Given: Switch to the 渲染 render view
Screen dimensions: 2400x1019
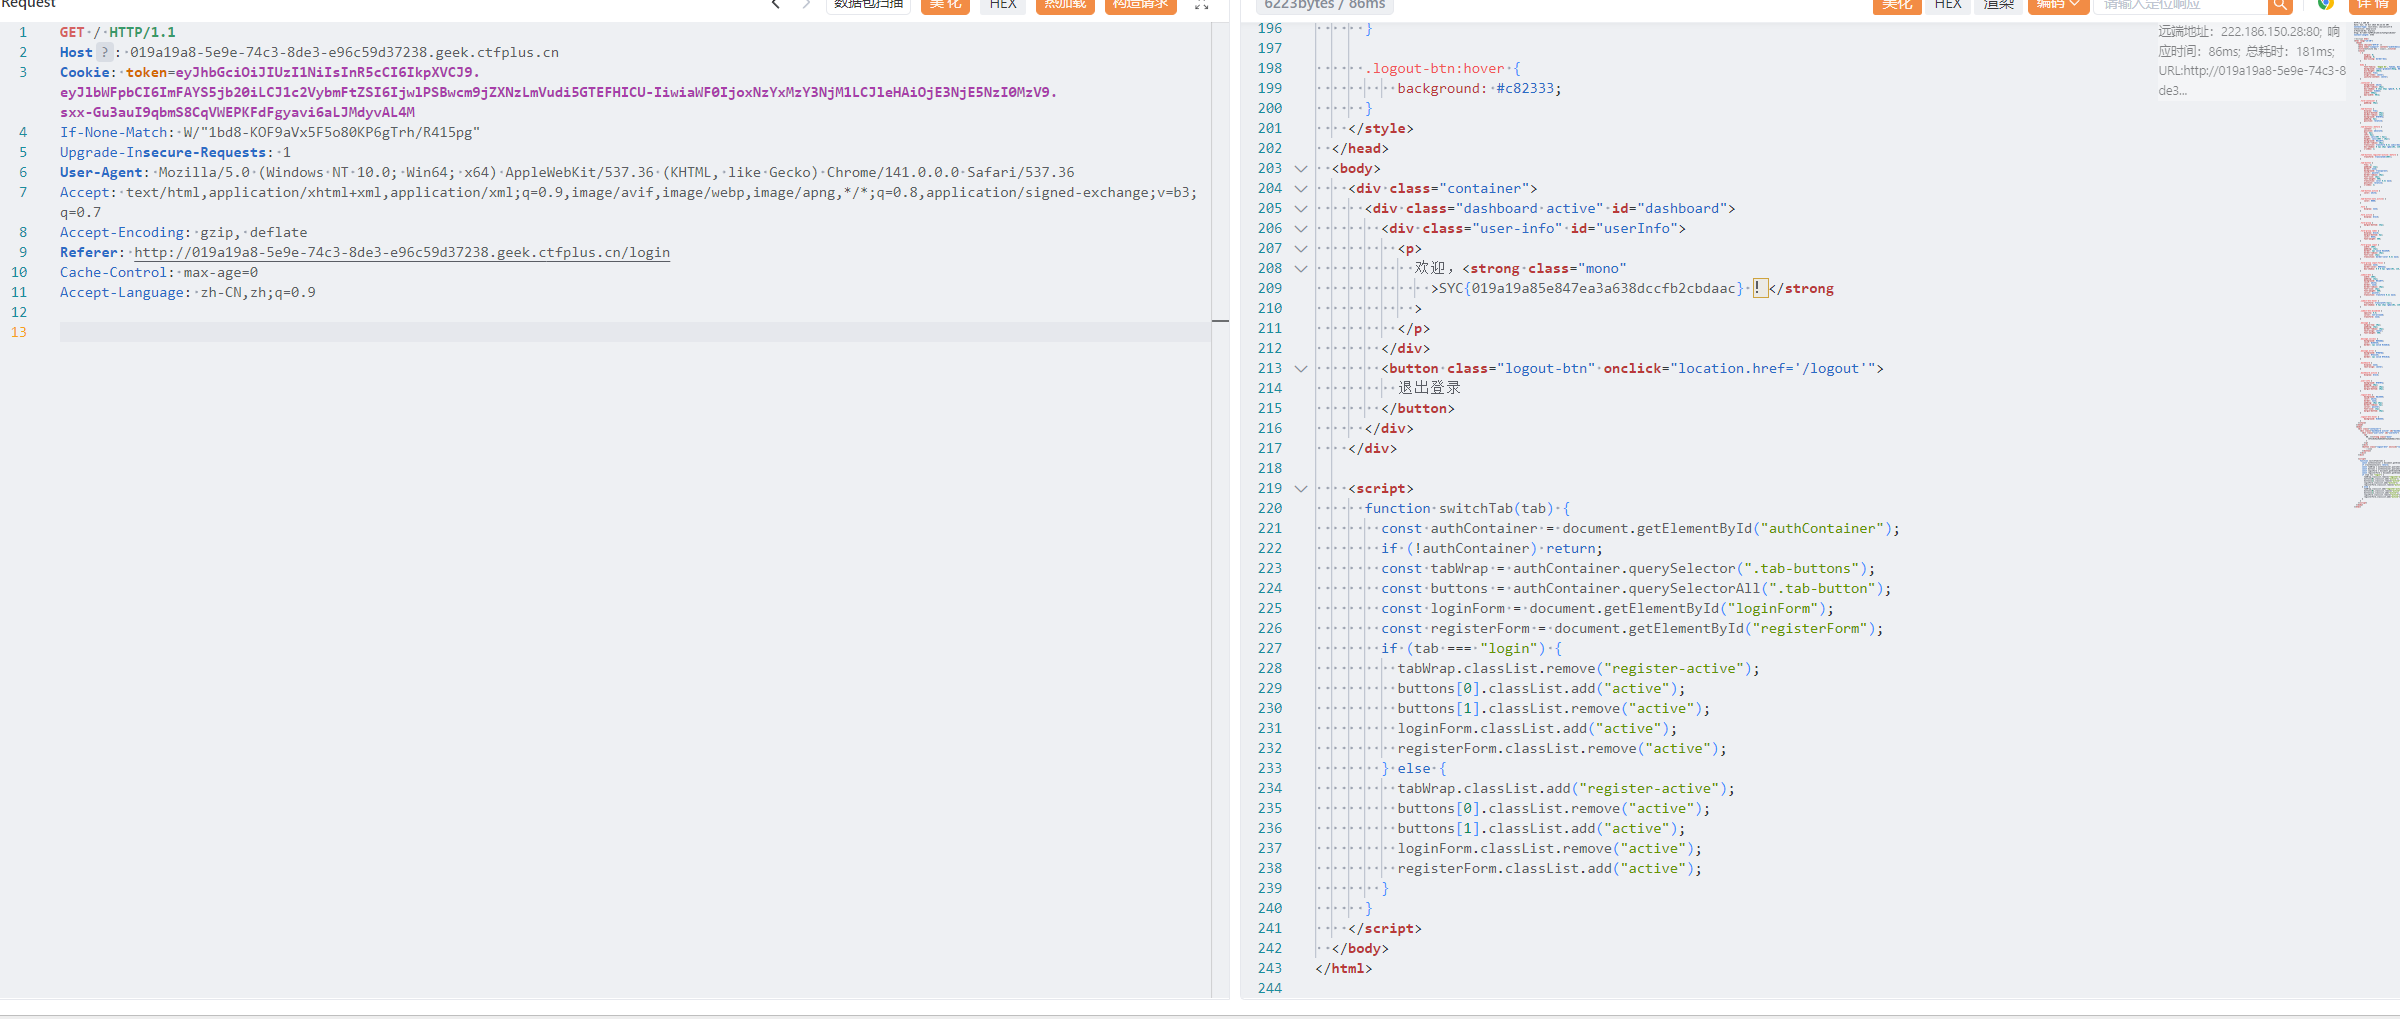Looking at the screenshot, I should (x=1998, y=5).
